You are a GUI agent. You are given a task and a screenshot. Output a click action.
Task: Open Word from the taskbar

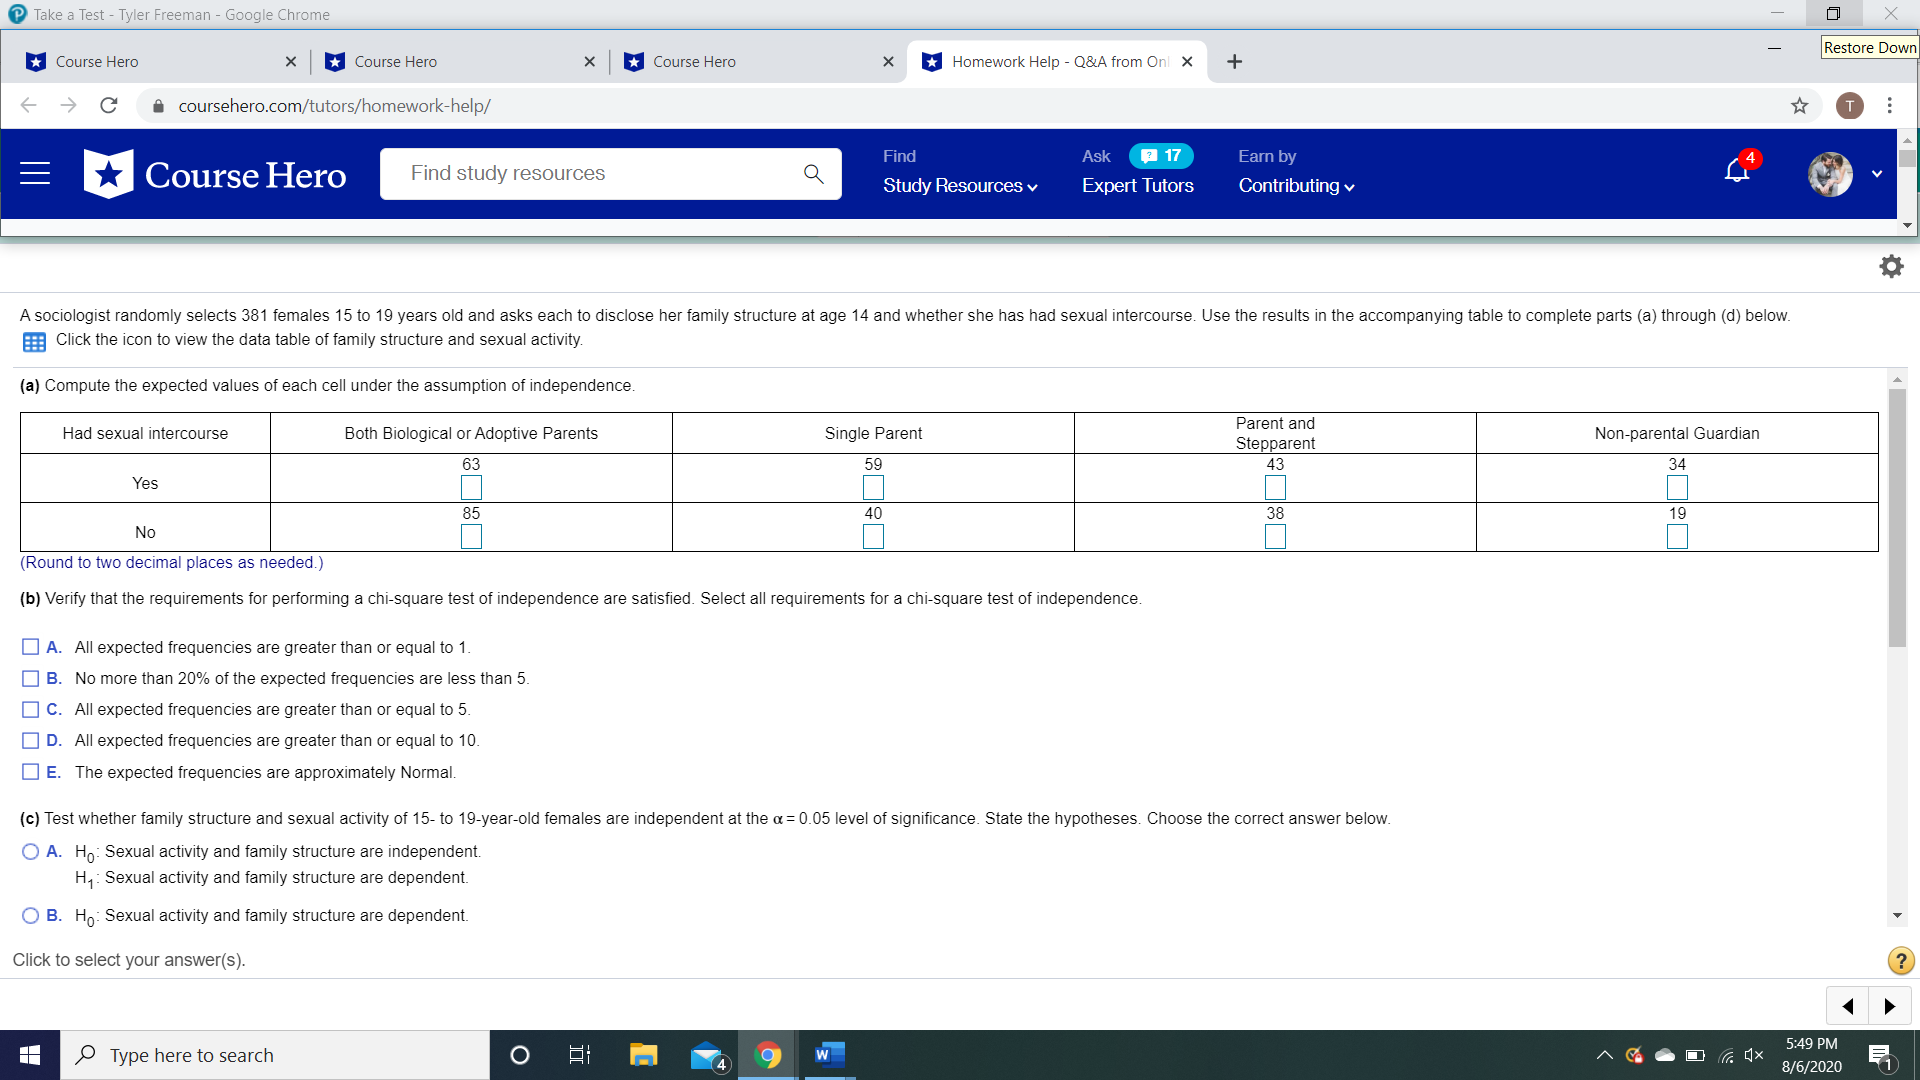coord(829,1055)
